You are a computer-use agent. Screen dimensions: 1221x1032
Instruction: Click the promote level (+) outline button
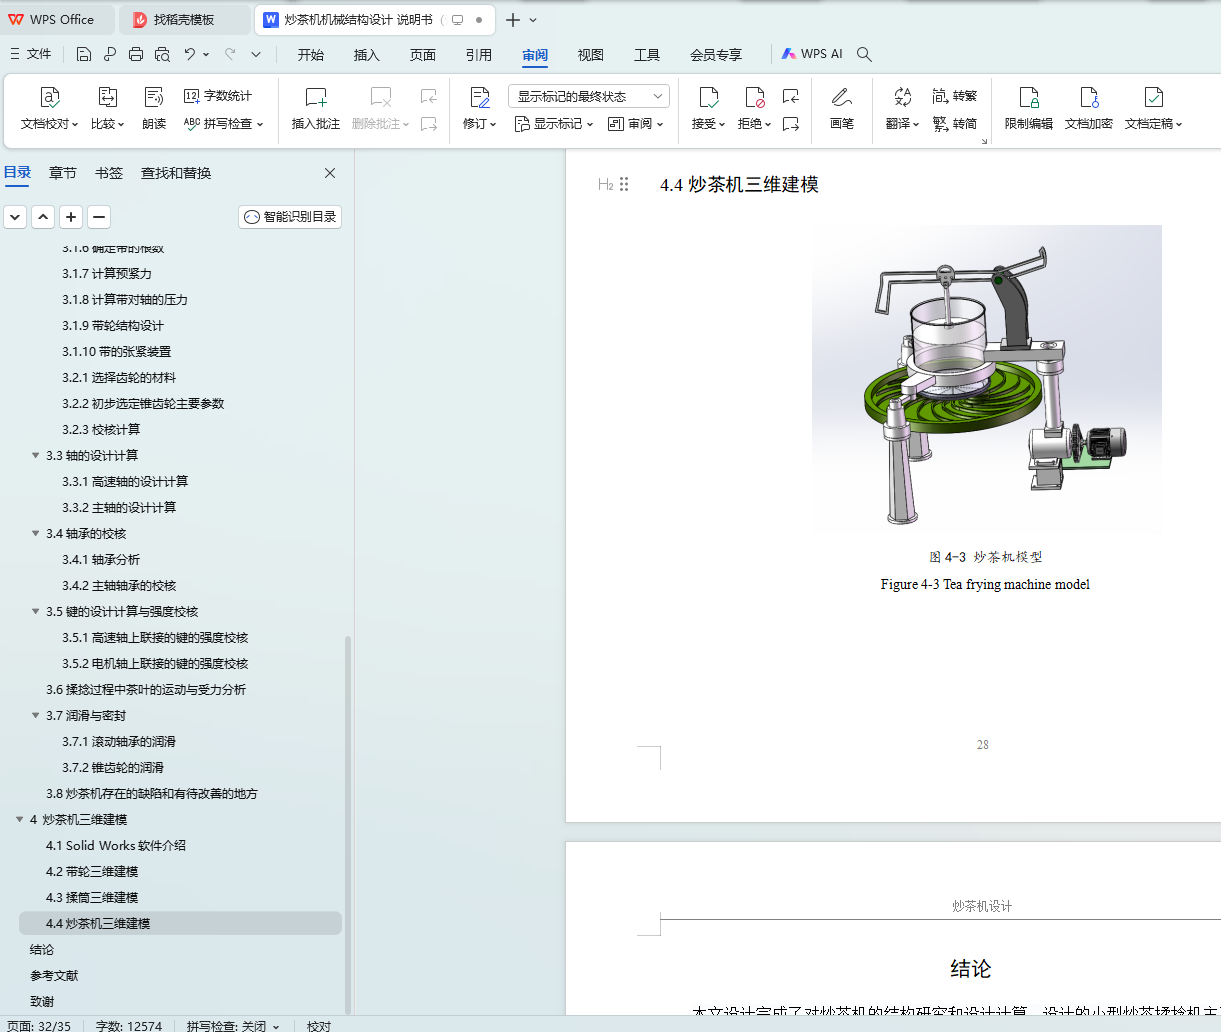[71, 217]
